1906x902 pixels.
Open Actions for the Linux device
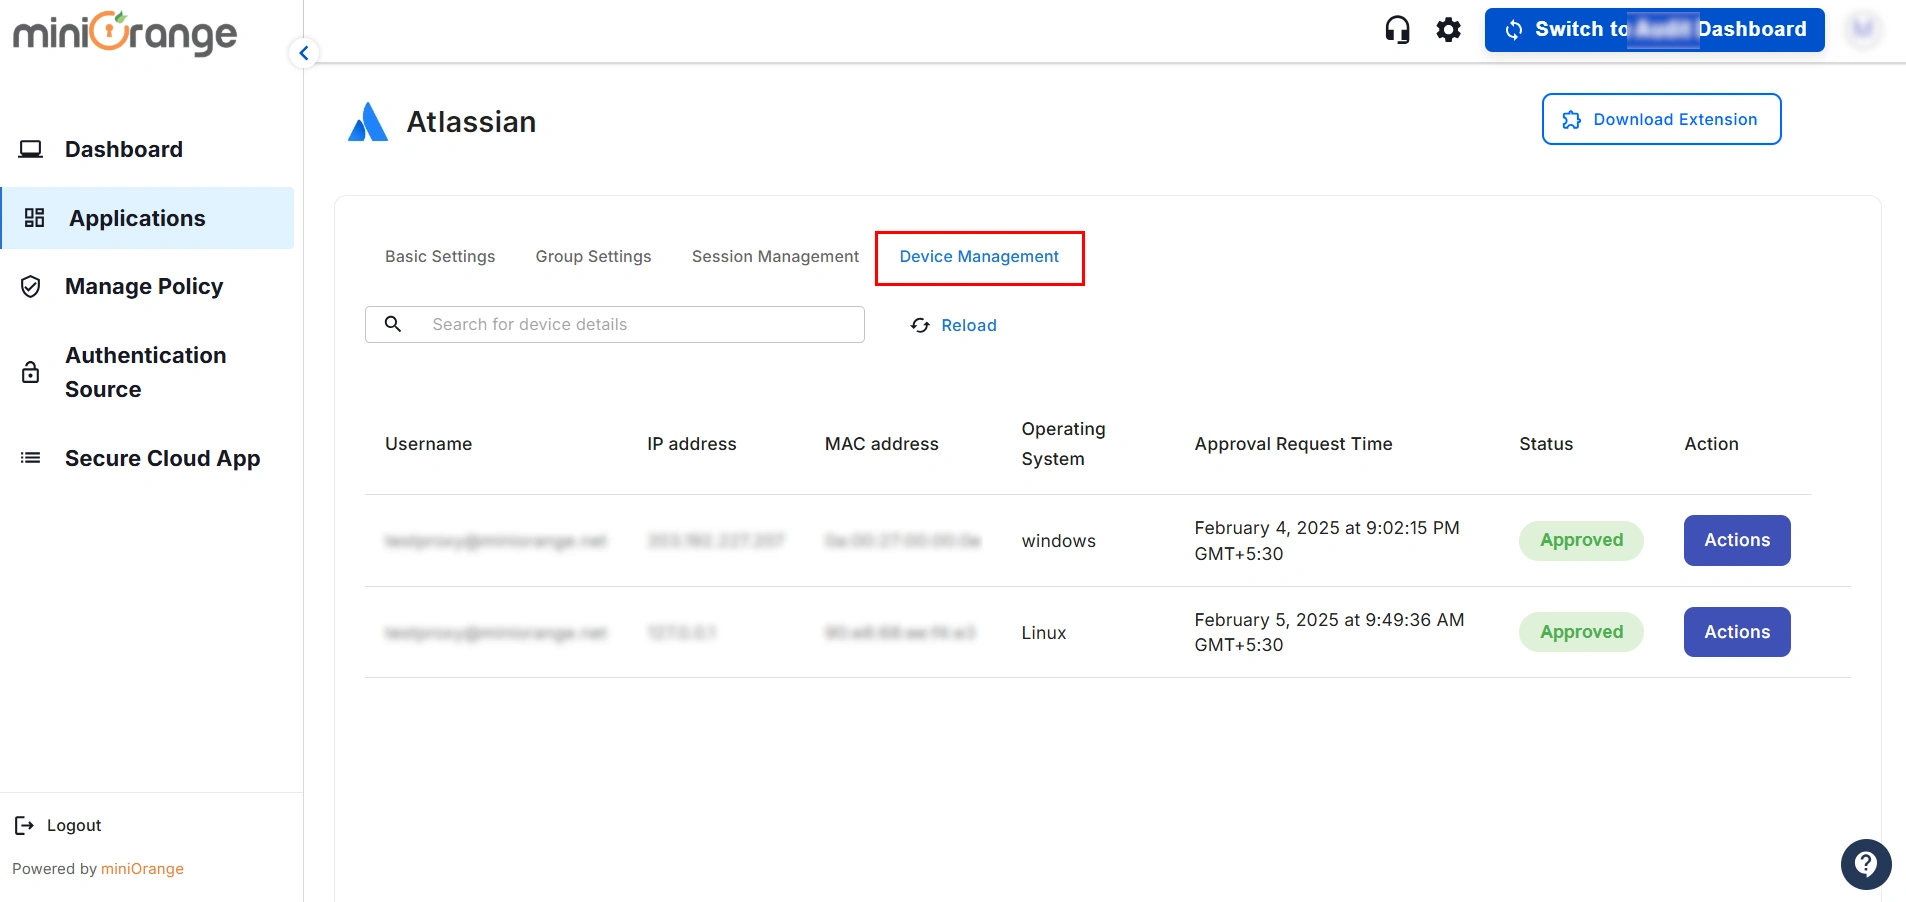click(1737, 632)
